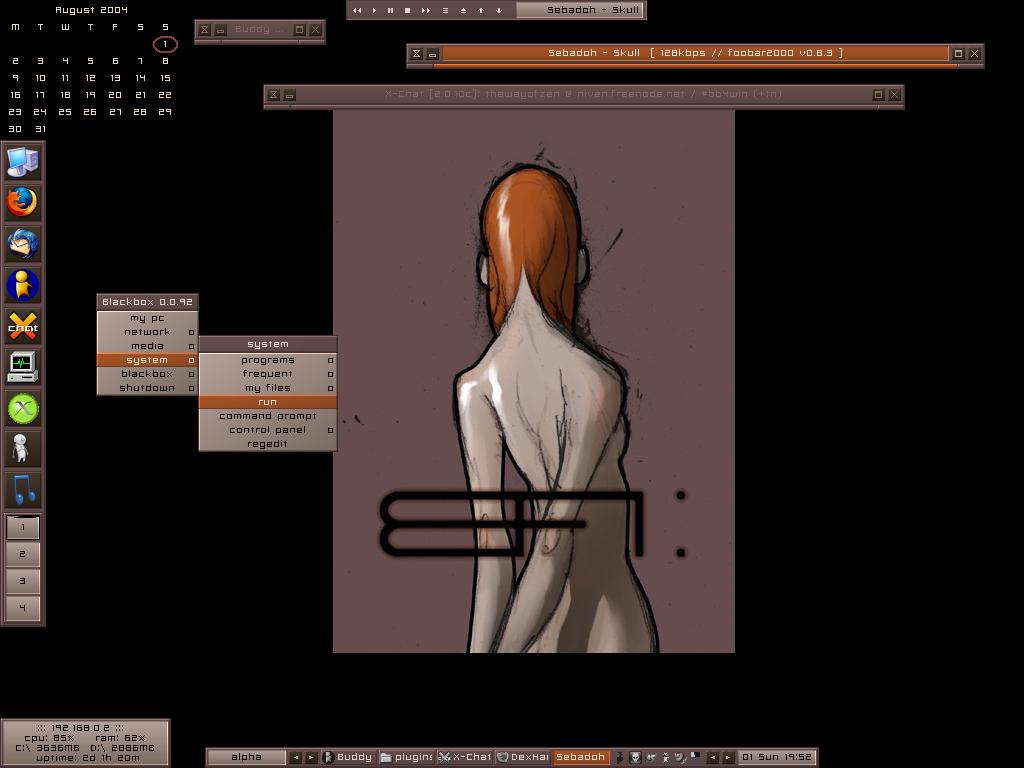Open AIM messenger dock icon

pos(23,285)
